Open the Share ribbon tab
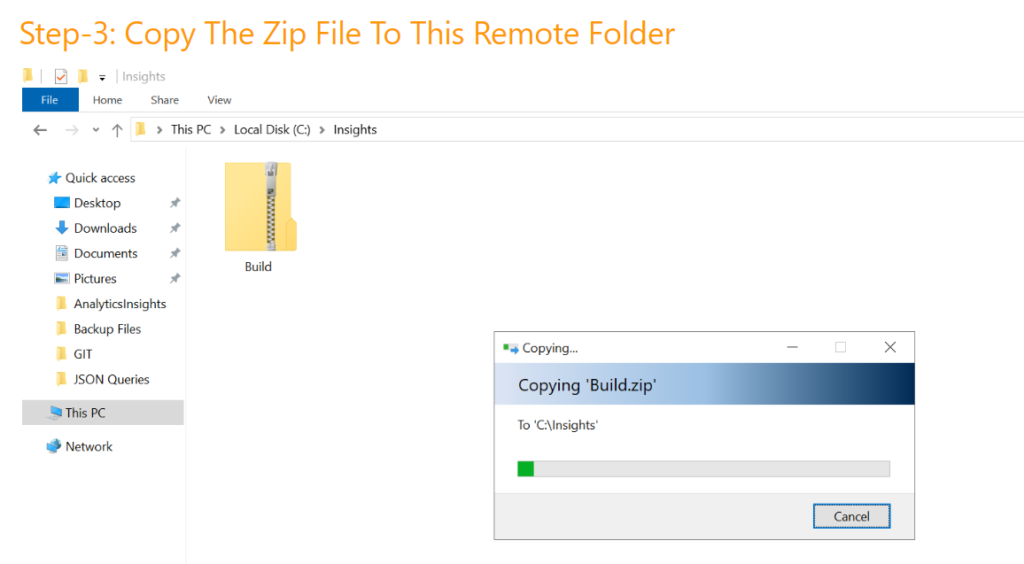 click(165, 100)
